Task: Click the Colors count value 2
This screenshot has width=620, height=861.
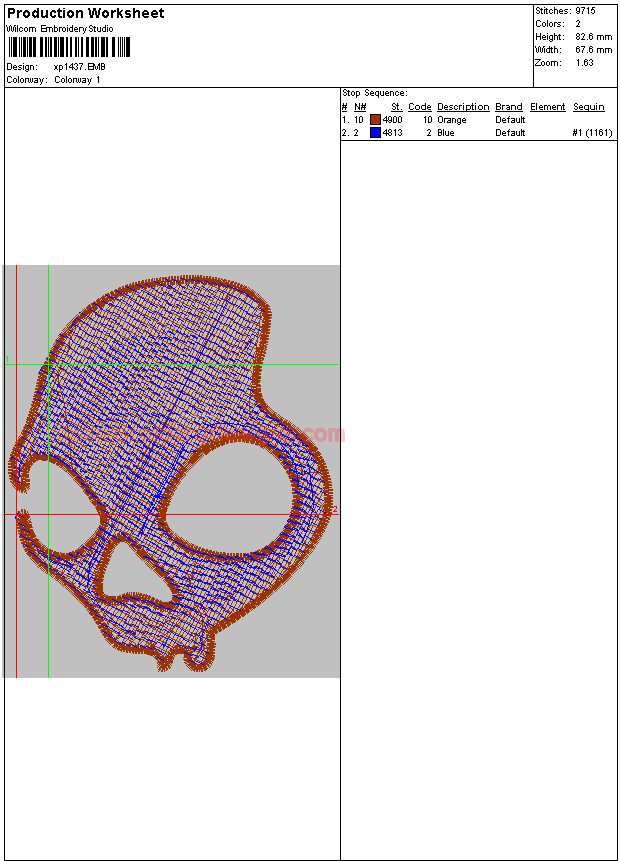Action: click(x=578, y=24)
